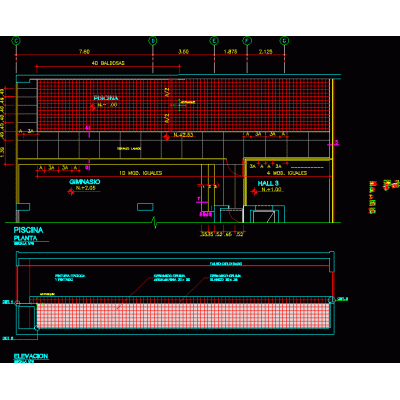Click the level marker symbol beside N.+2.55 in GIMNASIO

[x=71, y=192]
